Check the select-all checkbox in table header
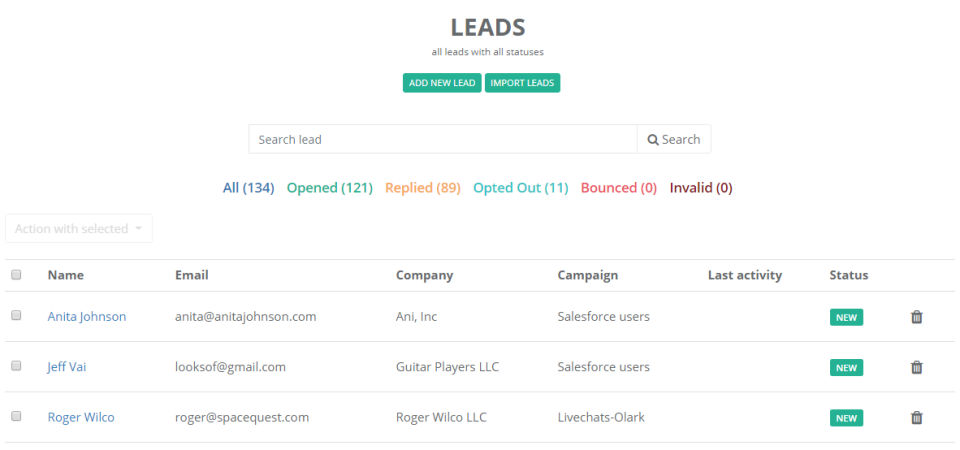This screenshot has height=450, width=960. point(16,274)
